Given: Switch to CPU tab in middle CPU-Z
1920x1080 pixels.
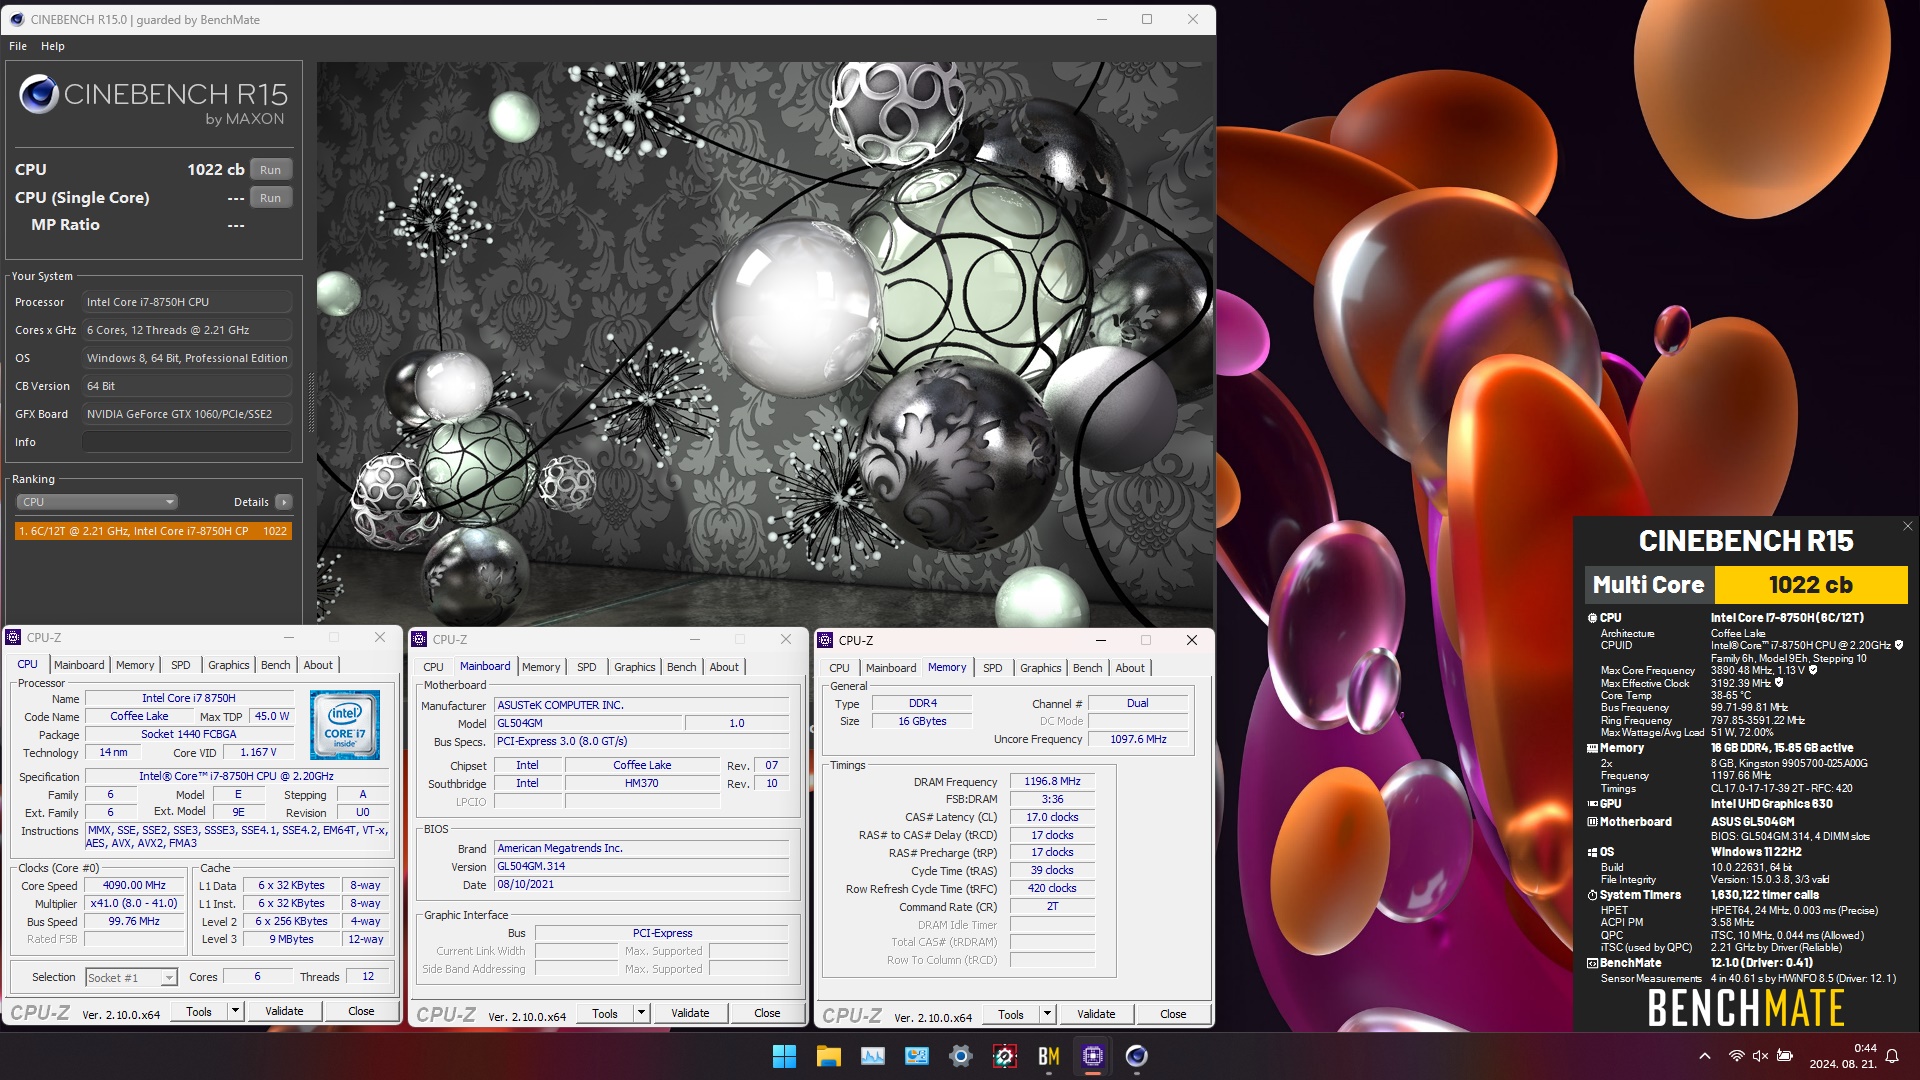Looking at the screenshot, I should (x=433, y=667).
